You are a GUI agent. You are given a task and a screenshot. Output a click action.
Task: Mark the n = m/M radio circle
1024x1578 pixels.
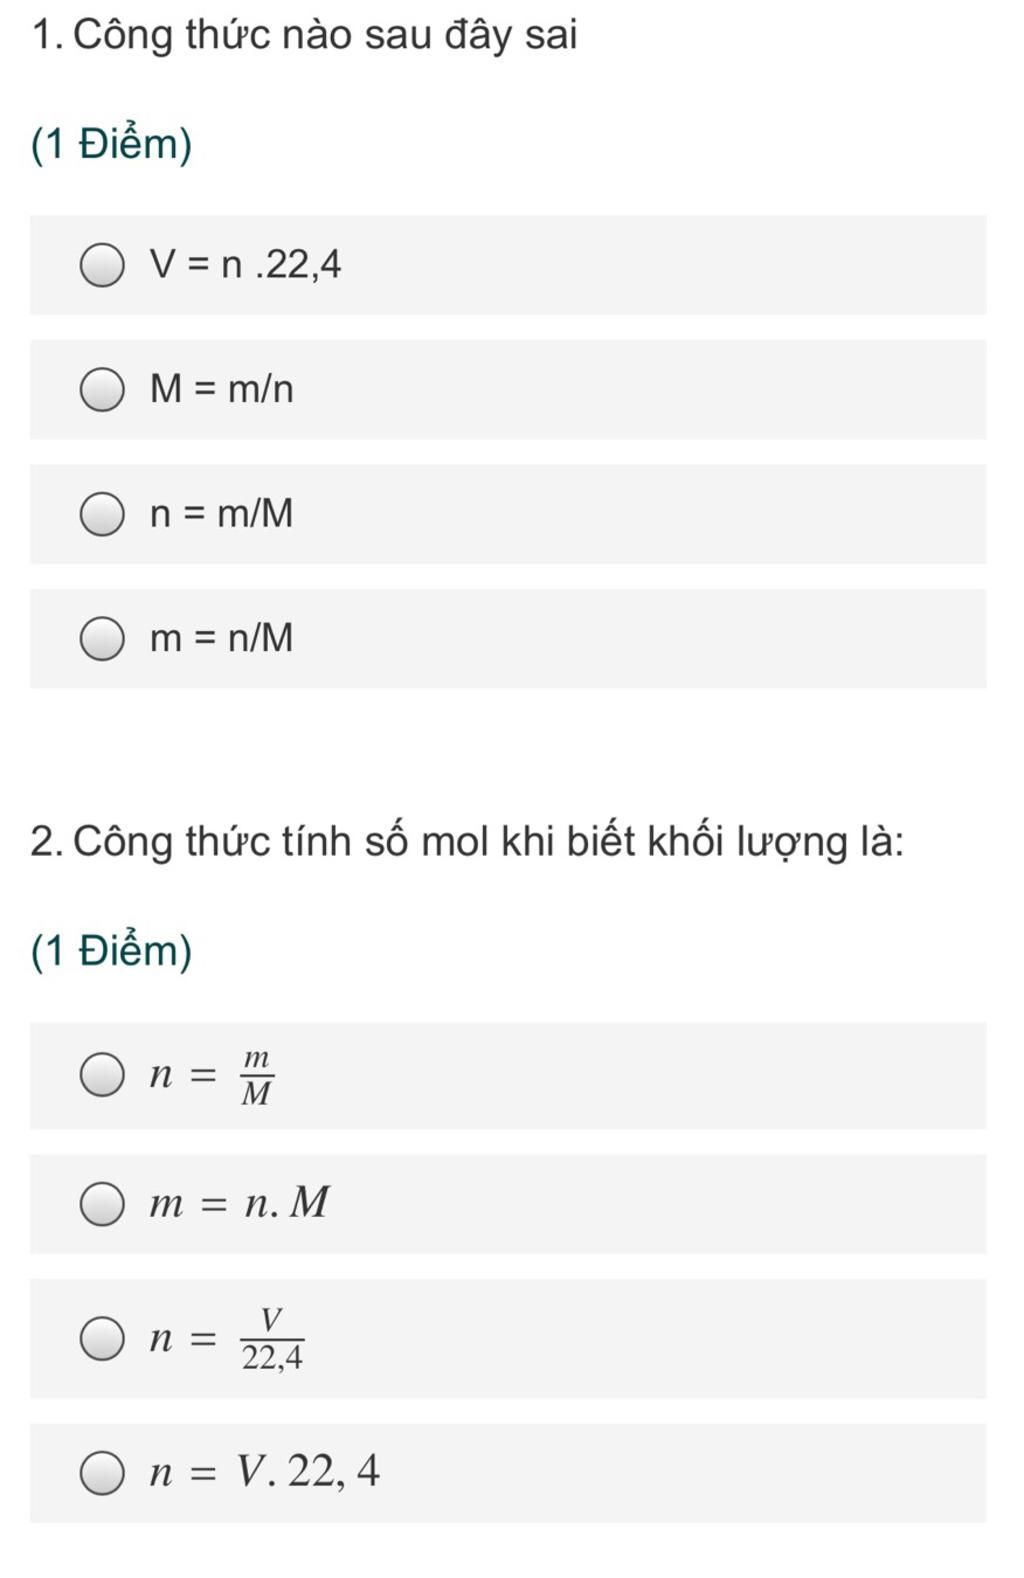coord(102,514)
